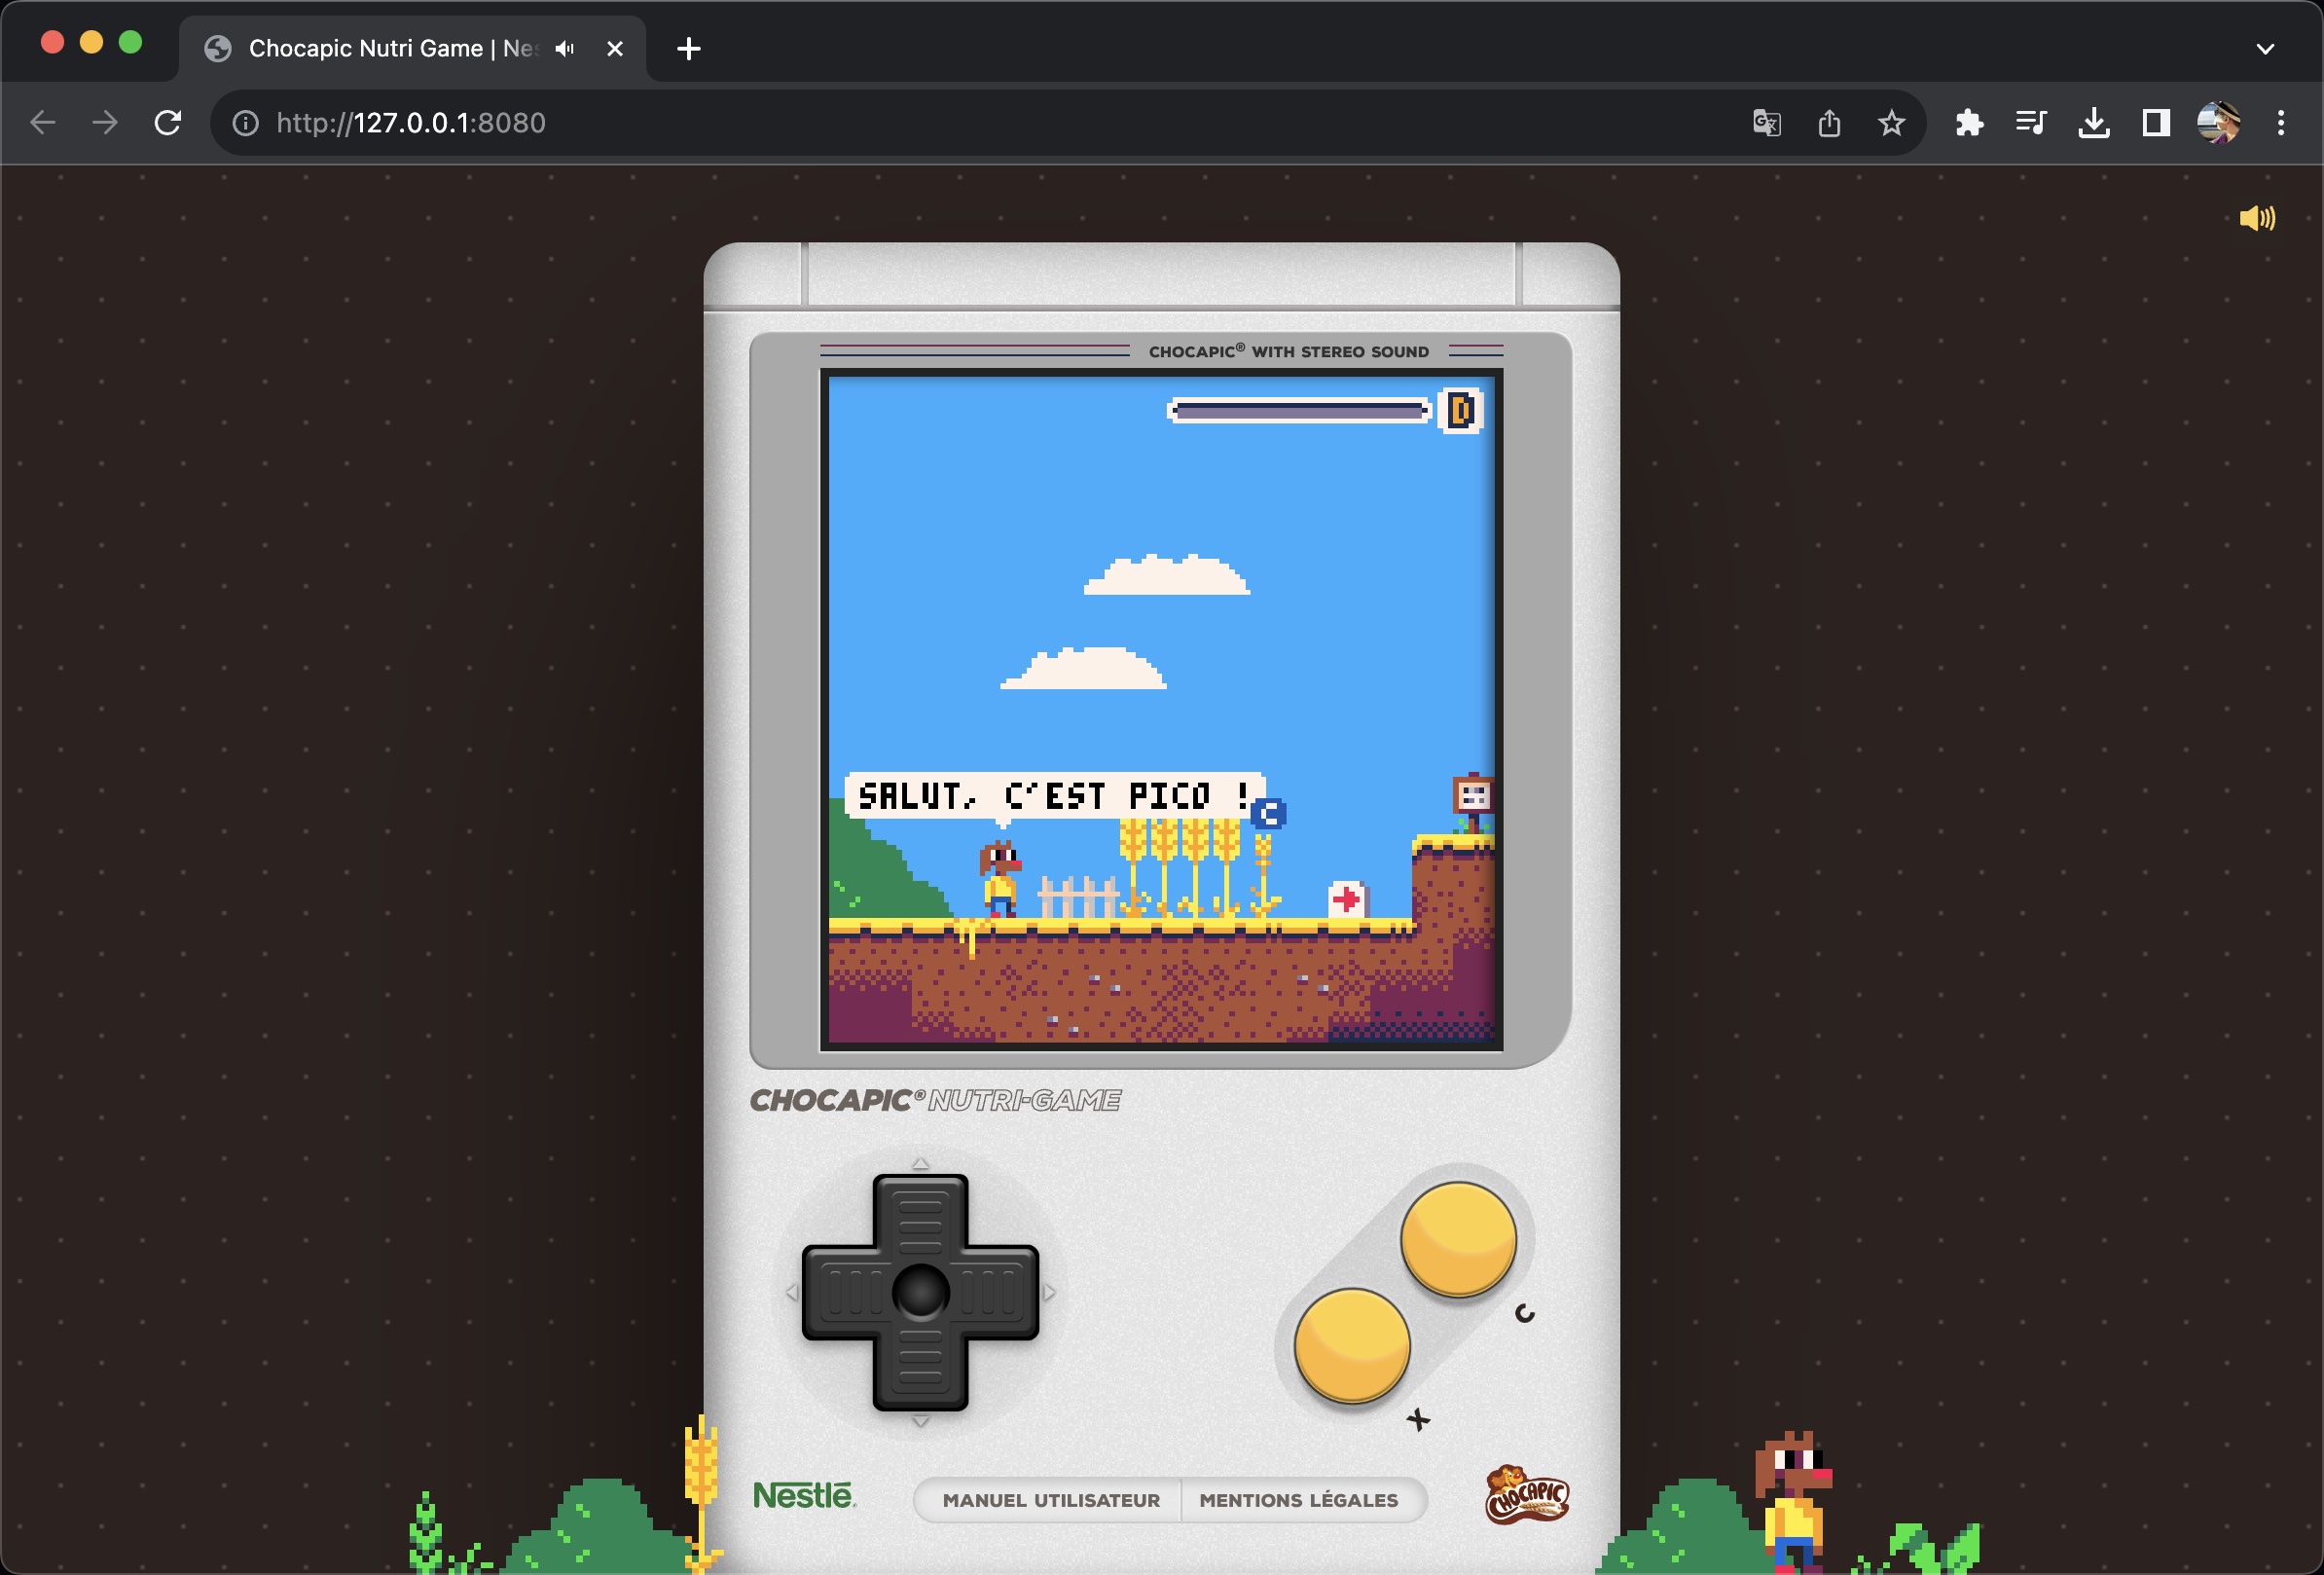Open a new tab with plus button

688,48
